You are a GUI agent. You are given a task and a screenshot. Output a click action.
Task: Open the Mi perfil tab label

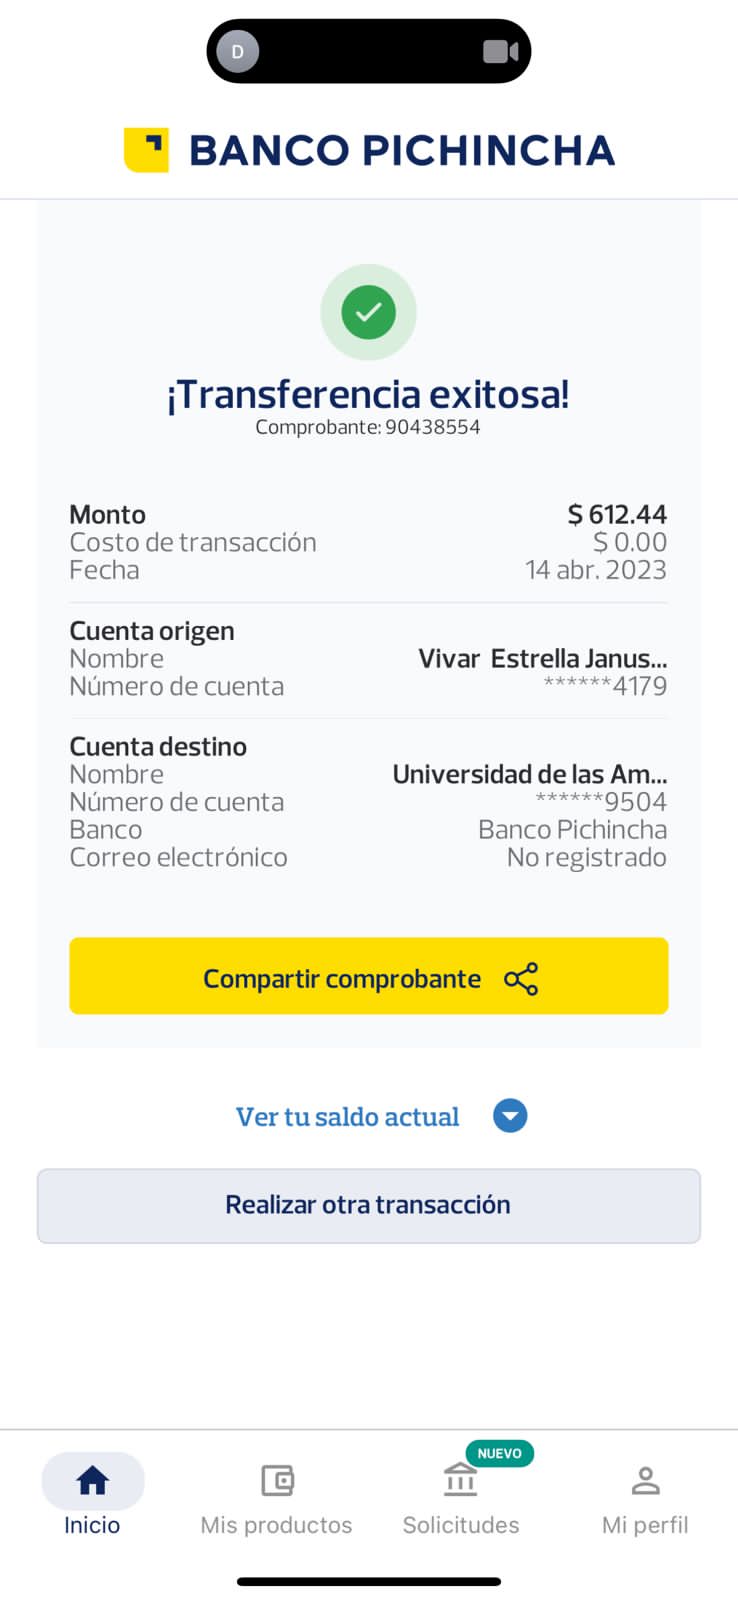coord(645,1525)
